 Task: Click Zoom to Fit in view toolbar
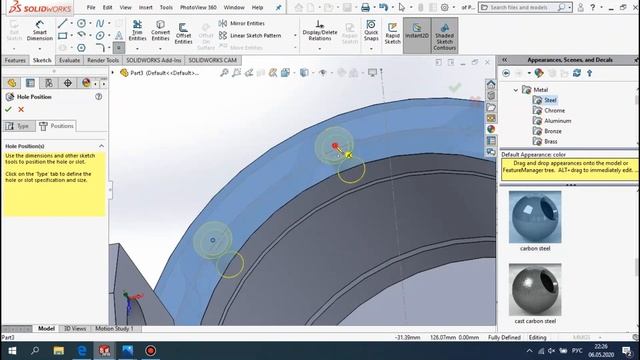pyautogui.click(x=224, y=73)
